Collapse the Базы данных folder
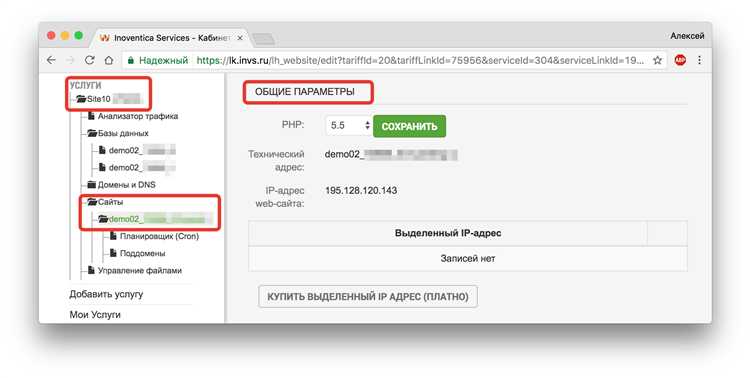The image size is (750, 378). 92,133
